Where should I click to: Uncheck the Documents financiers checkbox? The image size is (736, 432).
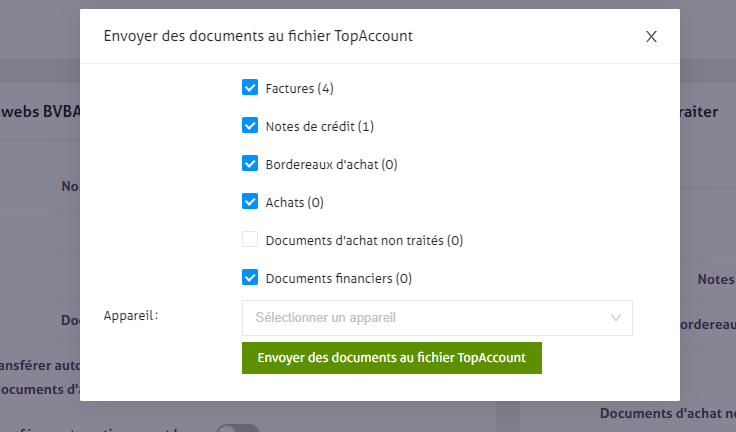(250, 278)
